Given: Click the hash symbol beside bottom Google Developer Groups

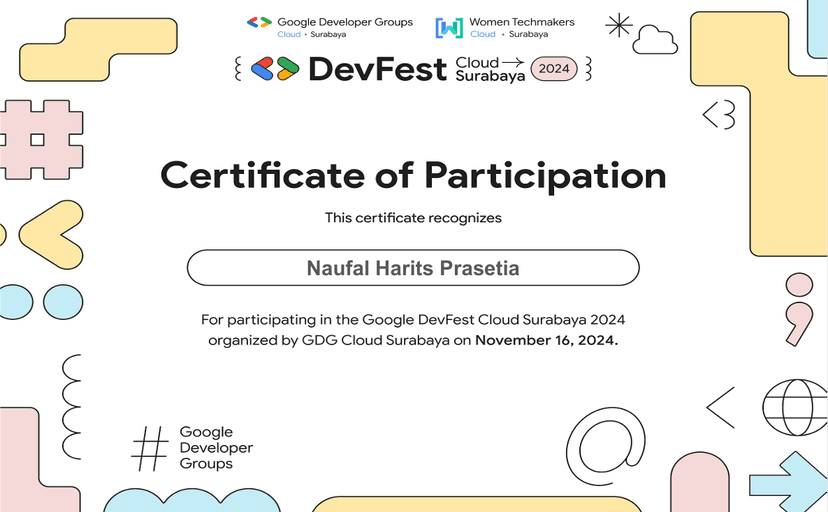Looking at the screenshot, I should click(150, 448).
